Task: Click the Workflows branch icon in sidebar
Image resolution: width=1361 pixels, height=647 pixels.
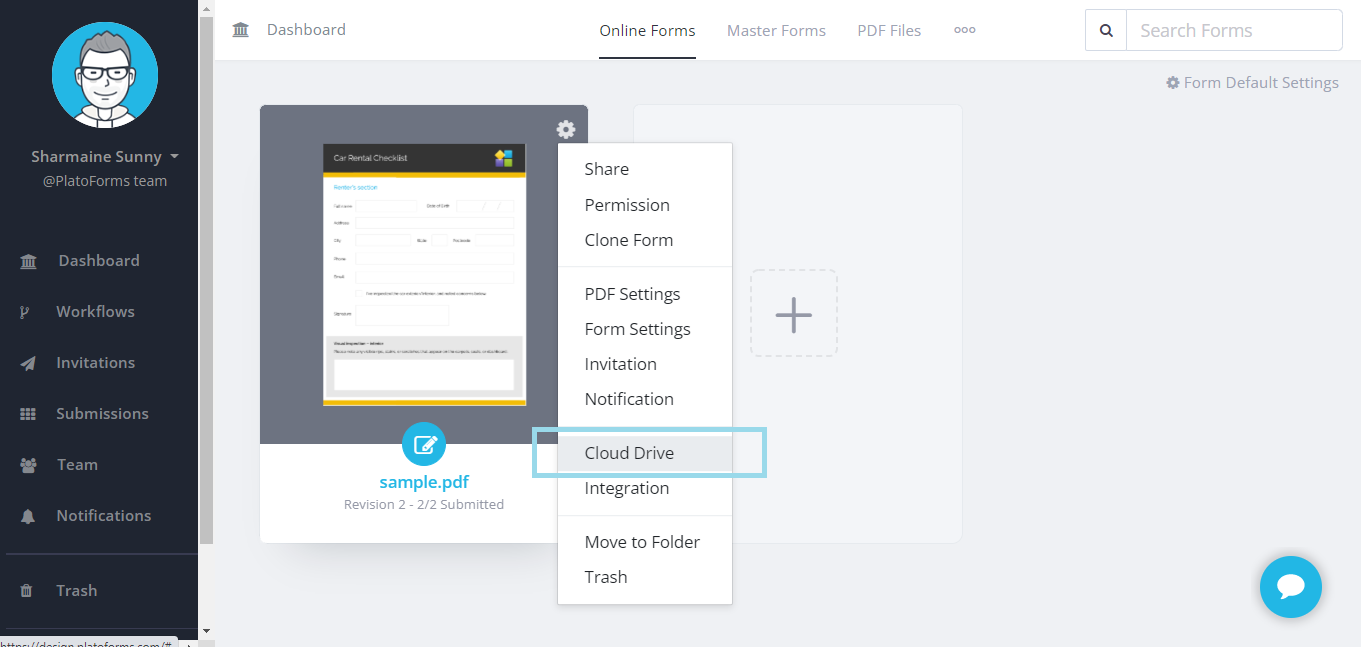Action: point(26,312)
